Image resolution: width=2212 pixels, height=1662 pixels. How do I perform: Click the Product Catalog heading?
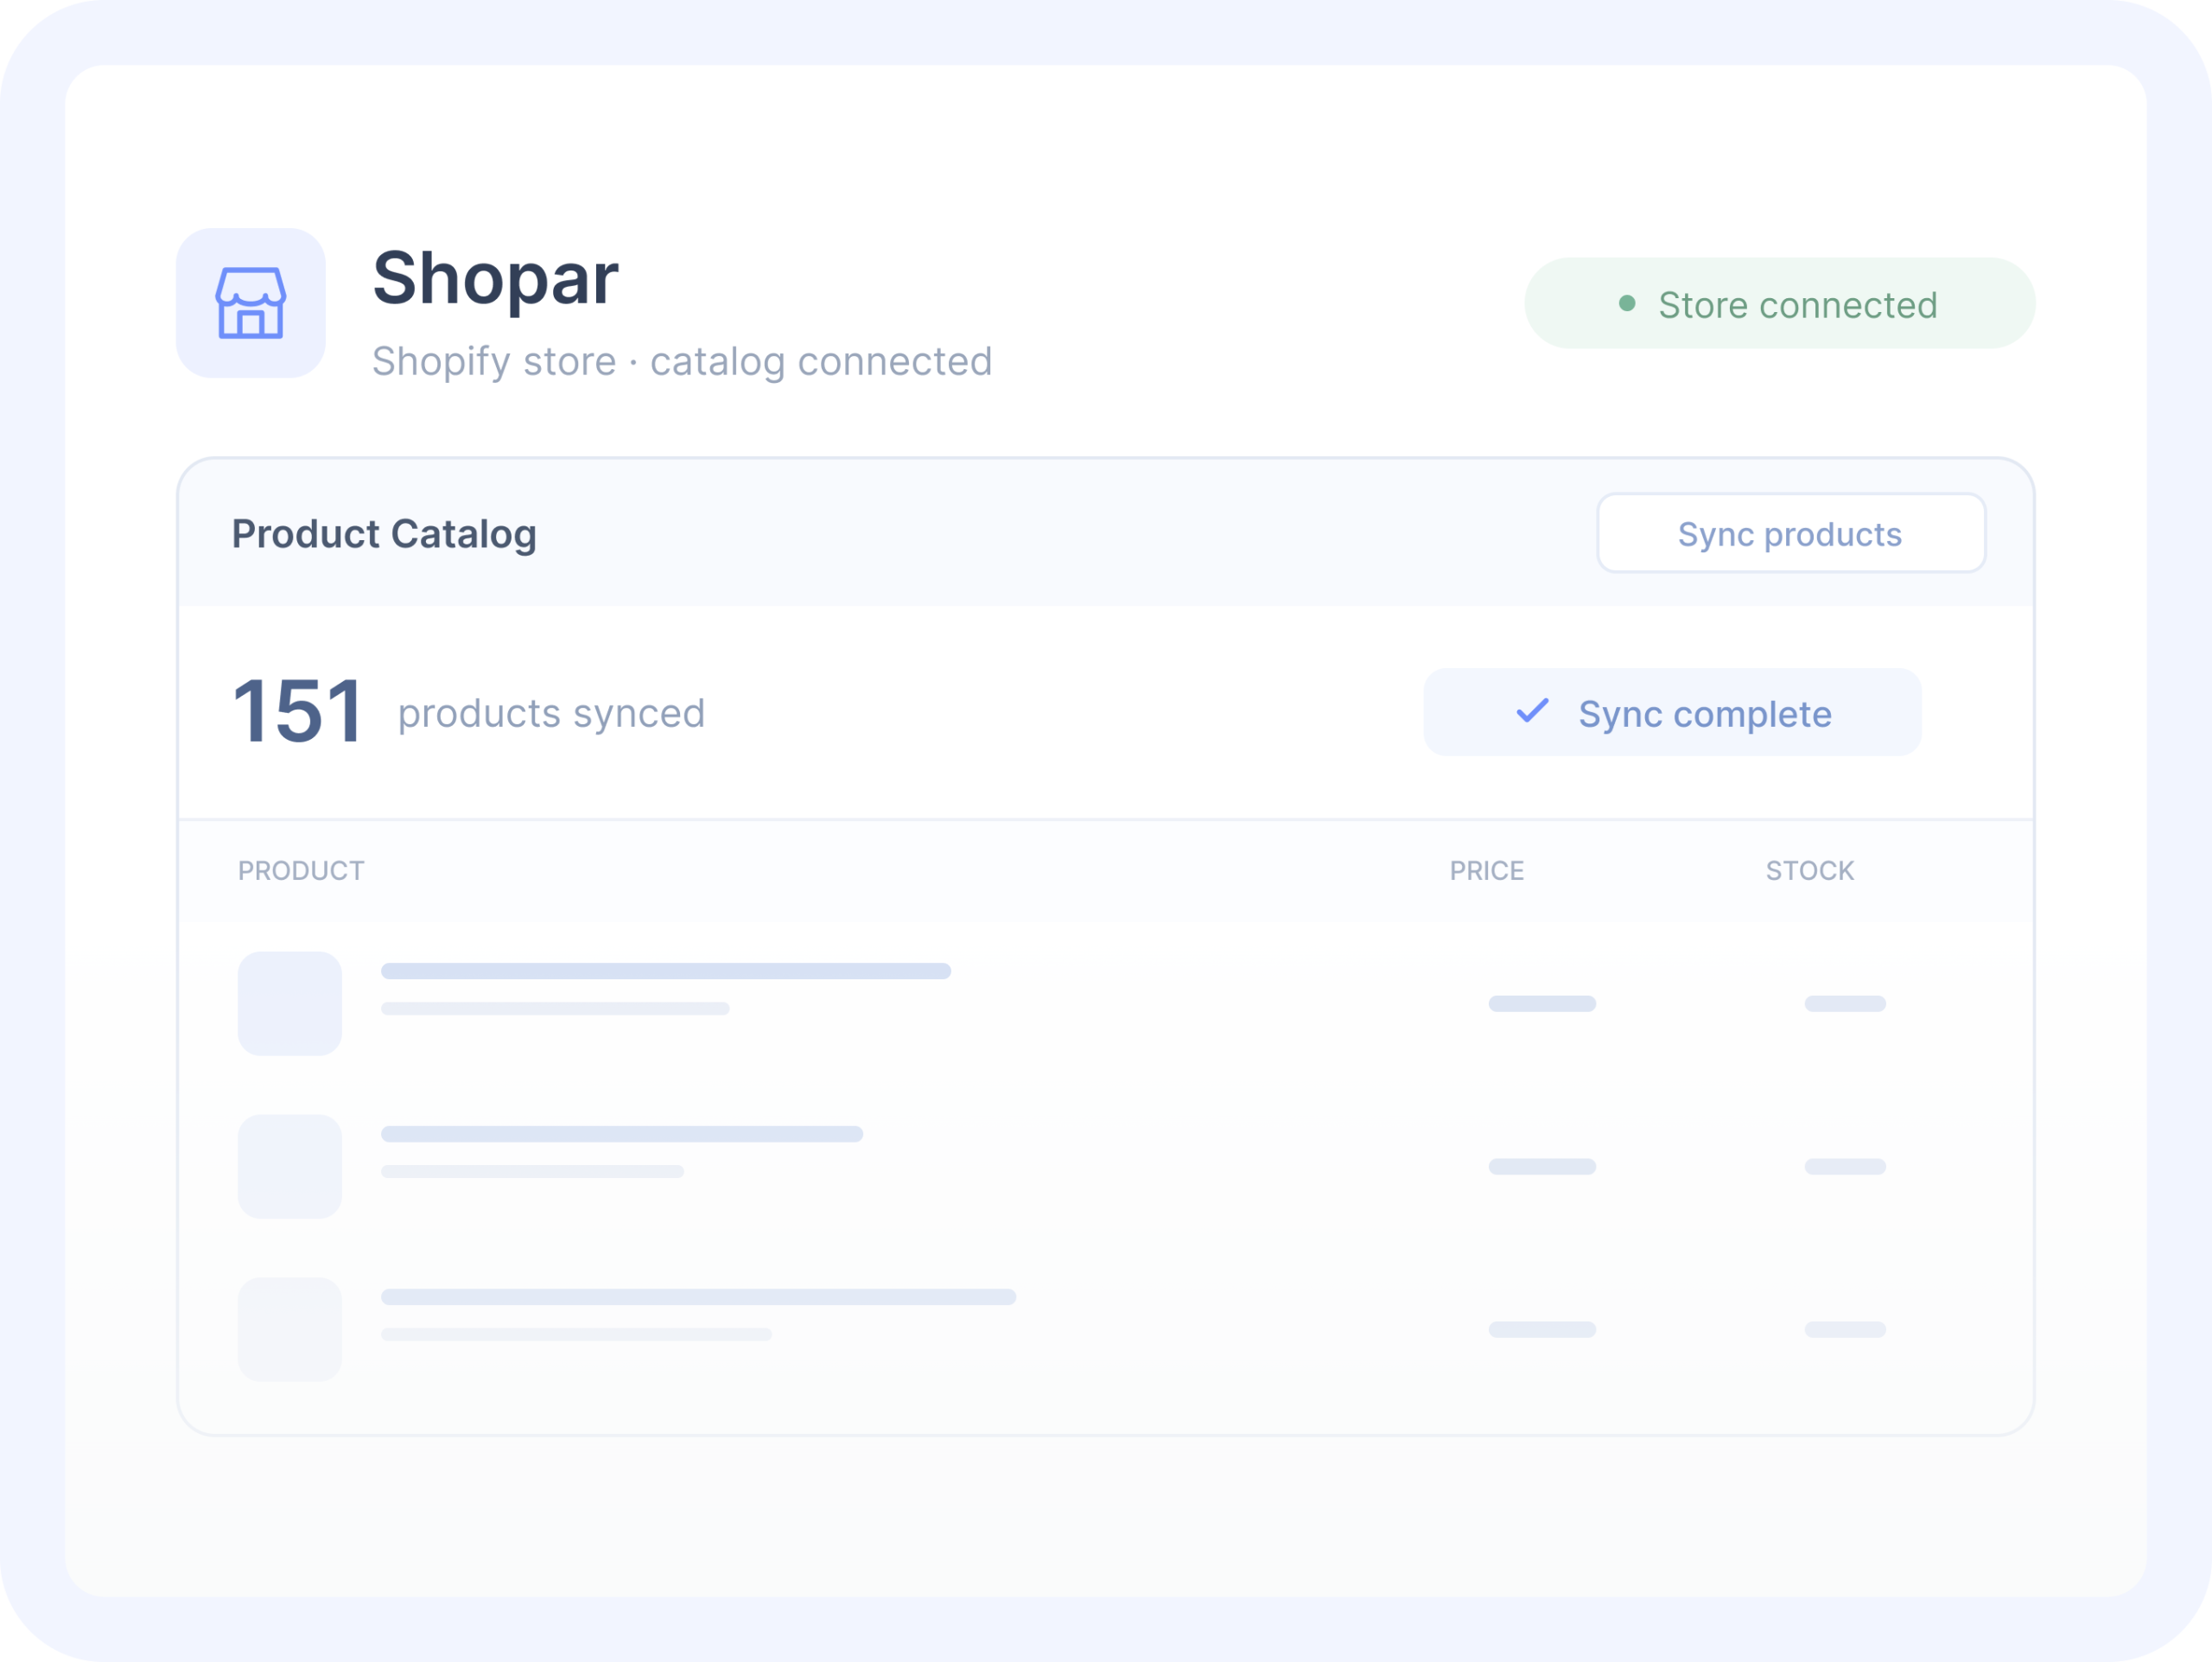point(384,534)
